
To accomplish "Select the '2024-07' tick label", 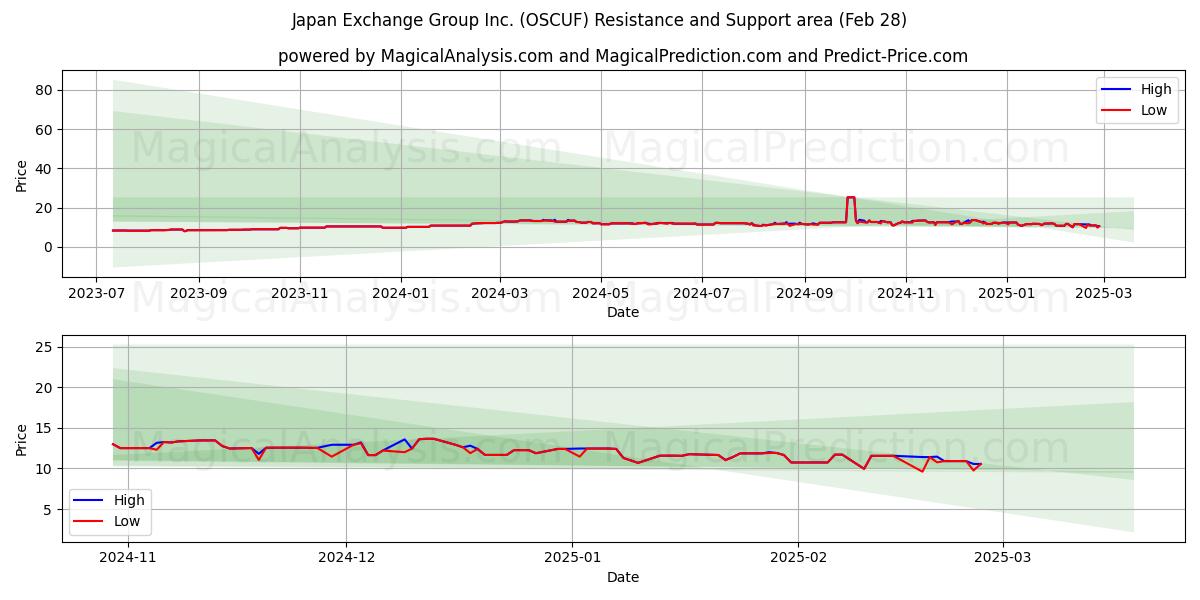I will pyautogui.click(x=702, y=294).
